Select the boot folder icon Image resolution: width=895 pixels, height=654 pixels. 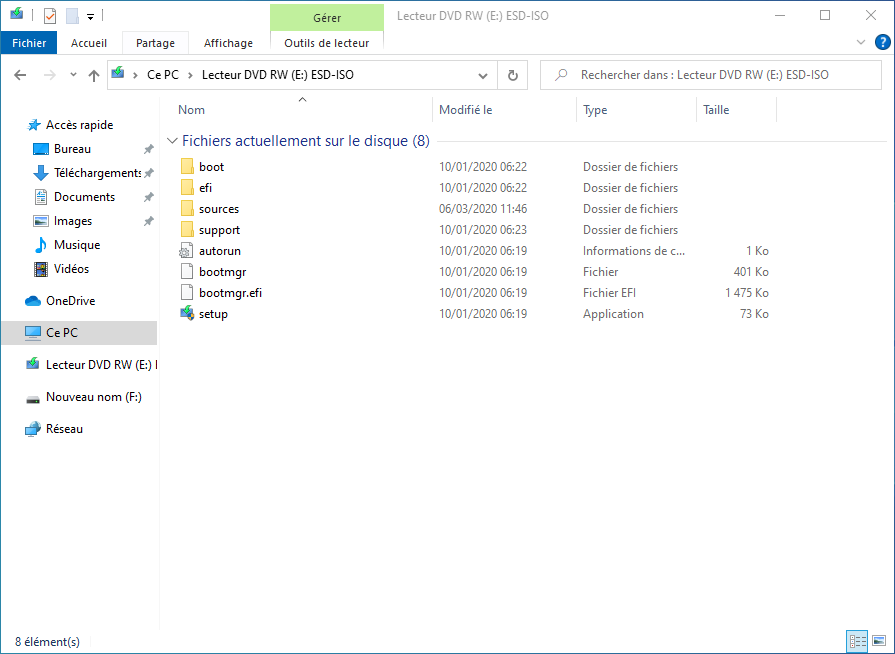coord(187,167)
